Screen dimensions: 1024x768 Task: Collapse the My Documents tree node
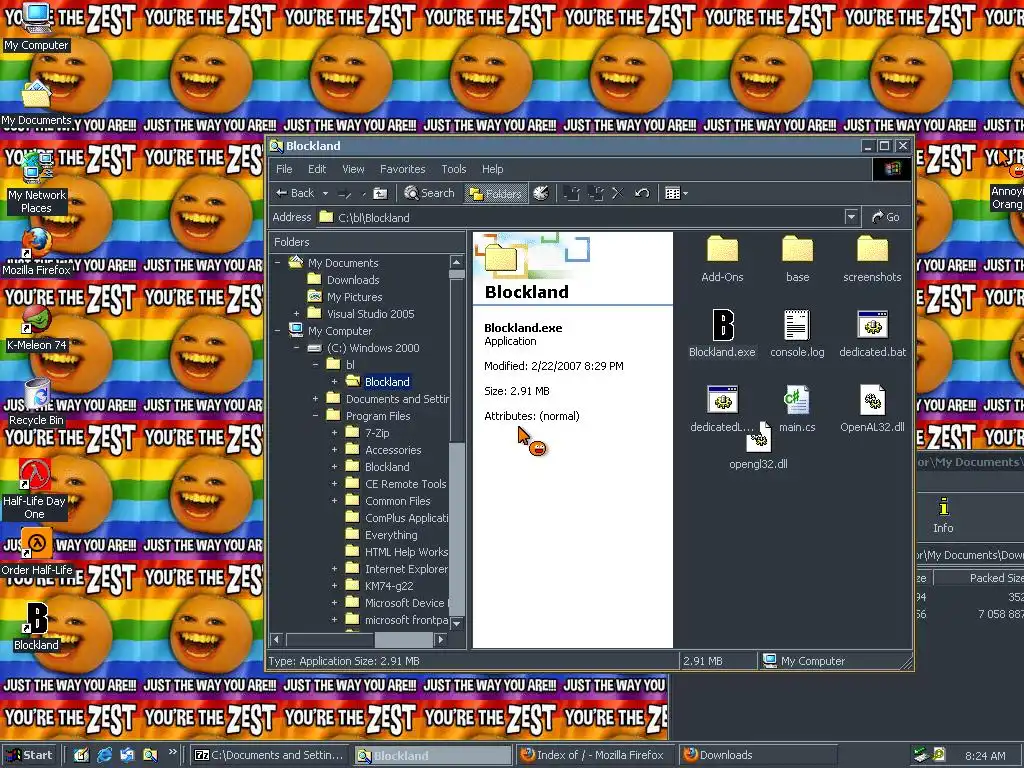pos(278,263)
